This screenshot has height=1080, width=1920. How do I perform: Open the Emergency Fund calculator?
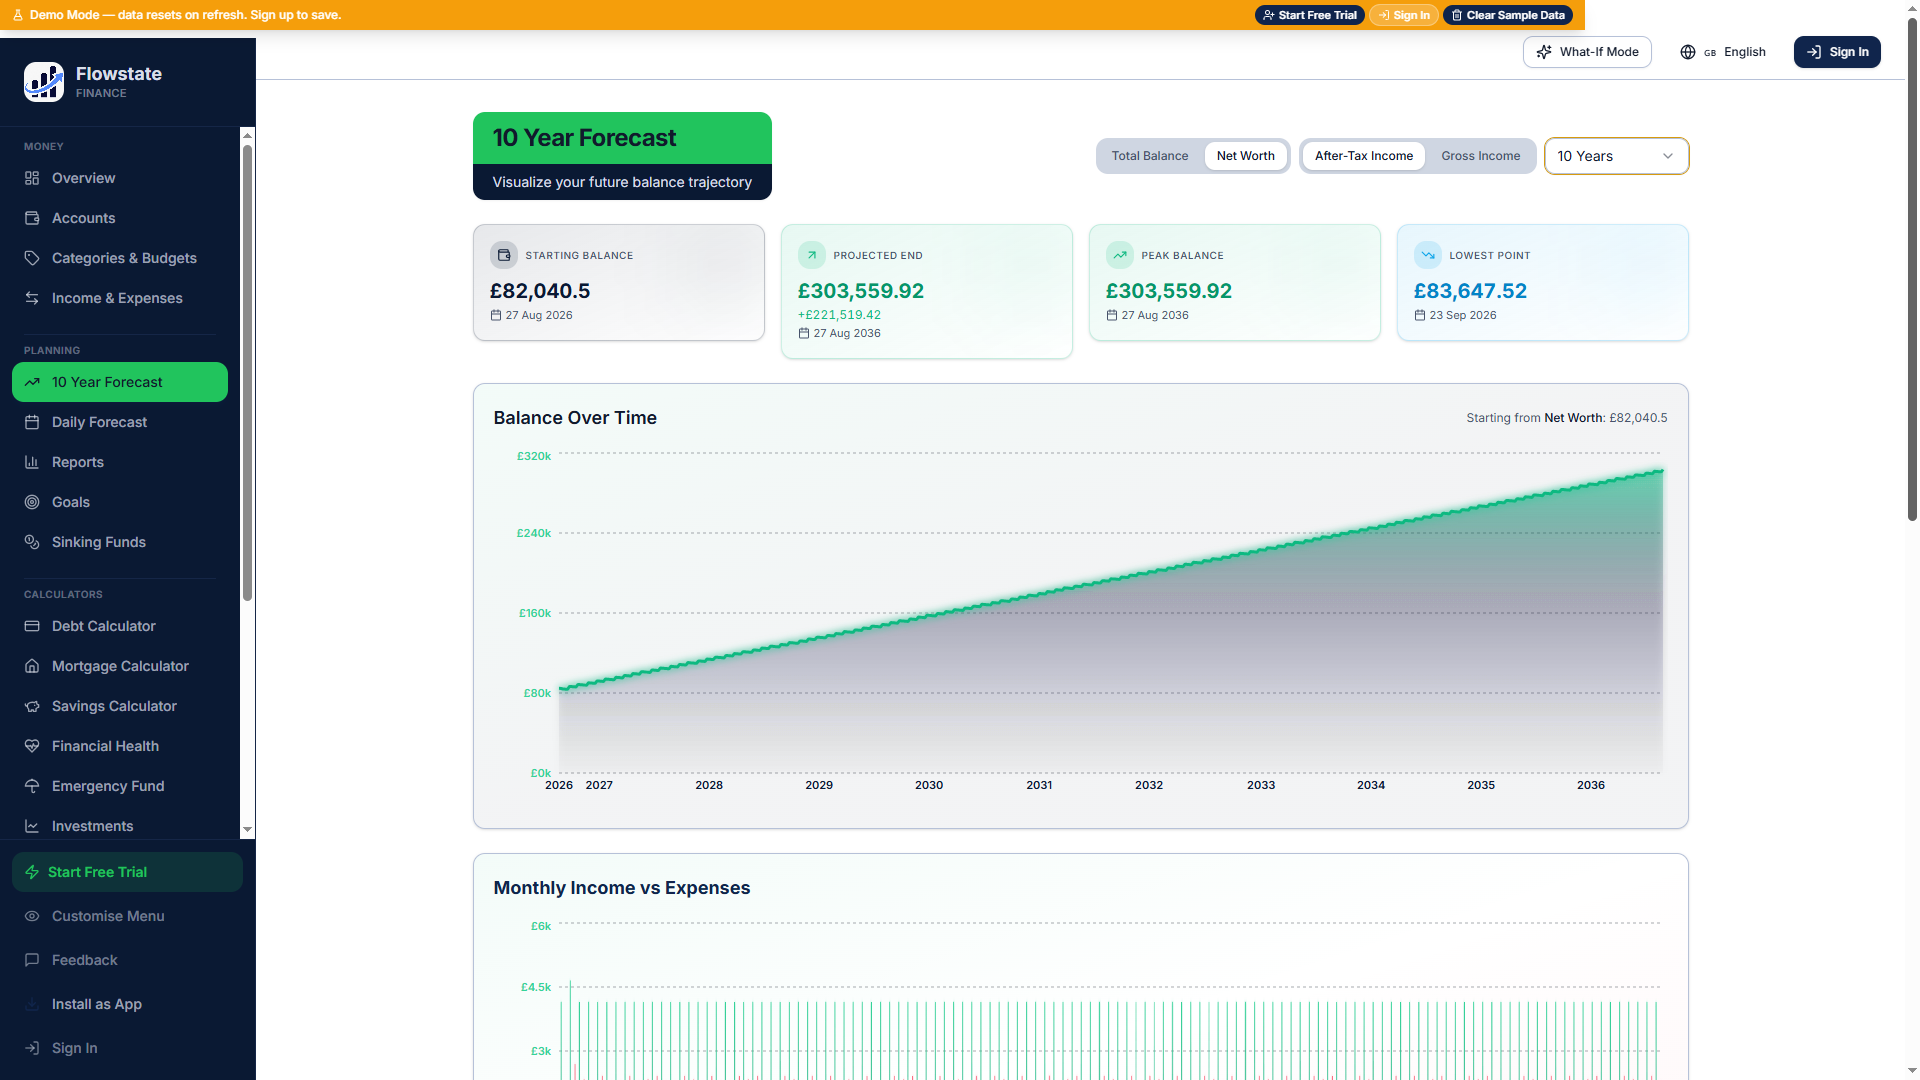pos(120,786)
